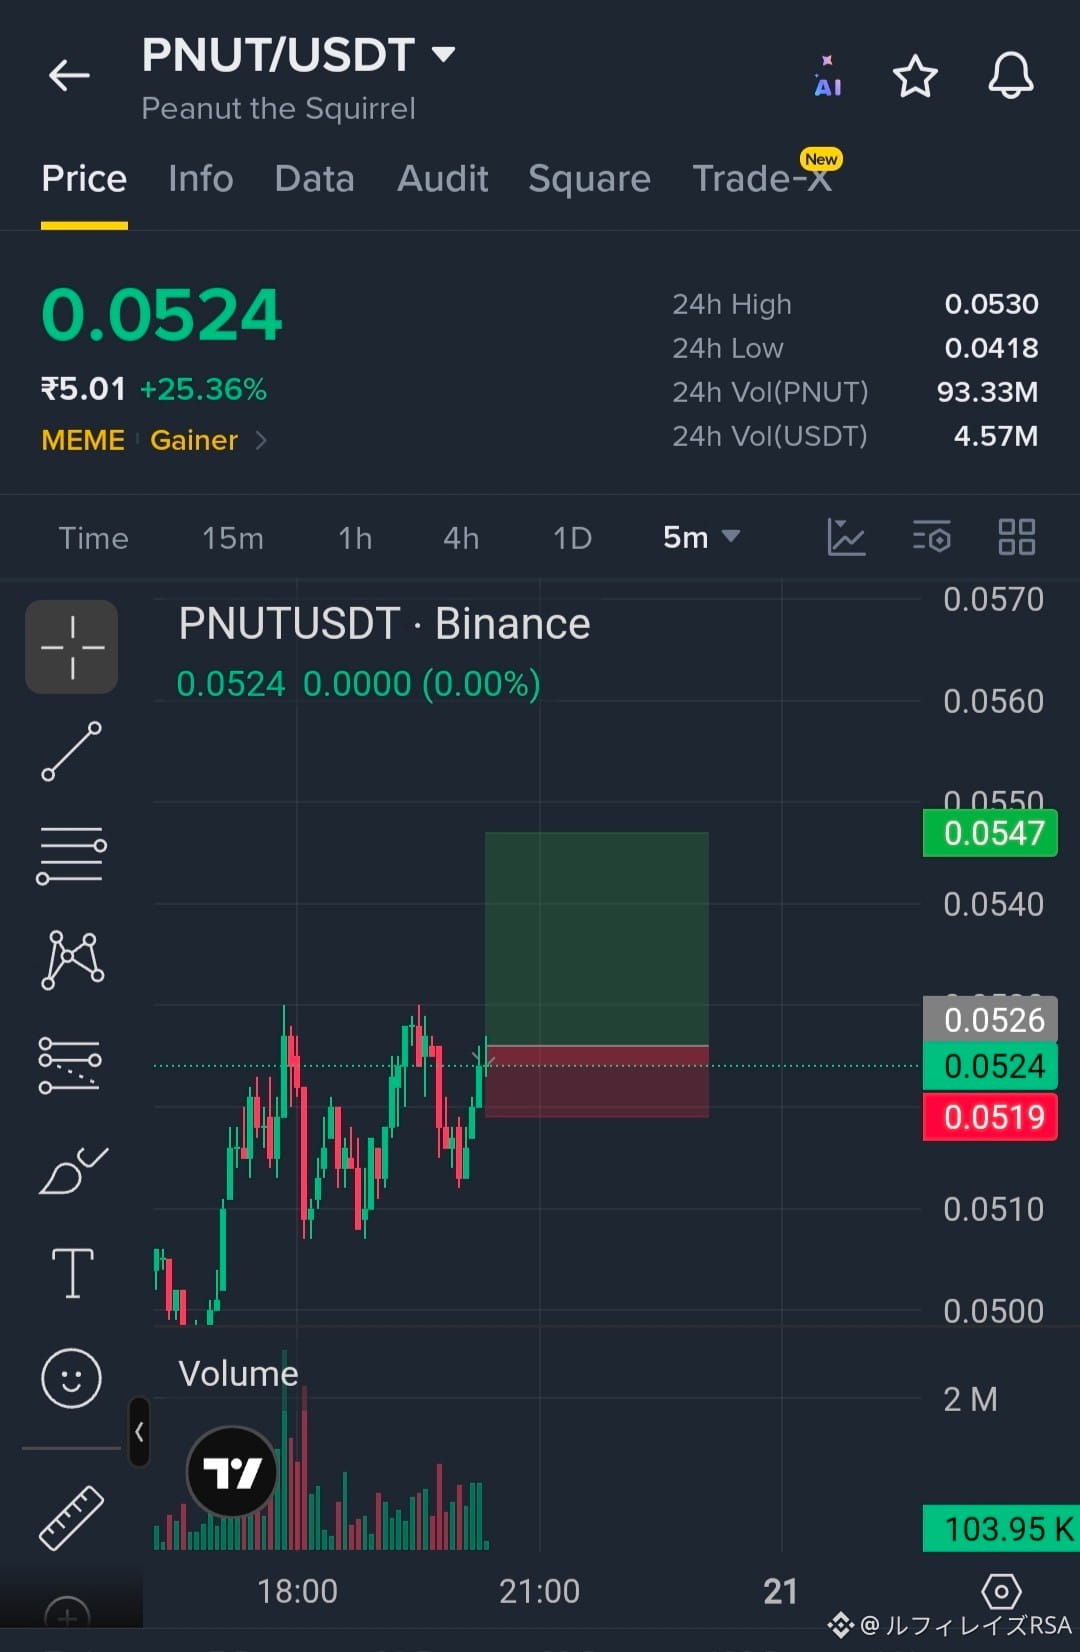Click the 18:00 time axis label
Screen dimensions: 1080x1652
point(297,1591)
